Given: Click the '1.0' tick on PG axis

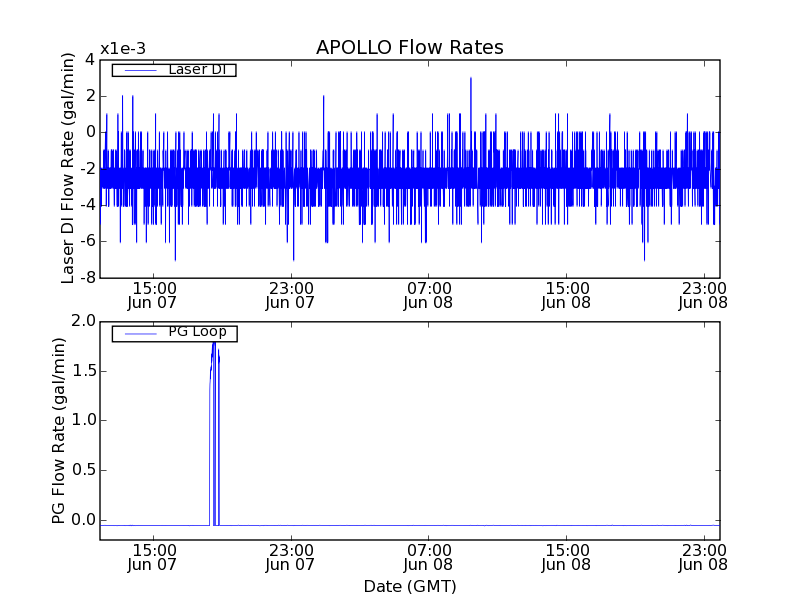Looking at the screenshot, I should (84, 420).
